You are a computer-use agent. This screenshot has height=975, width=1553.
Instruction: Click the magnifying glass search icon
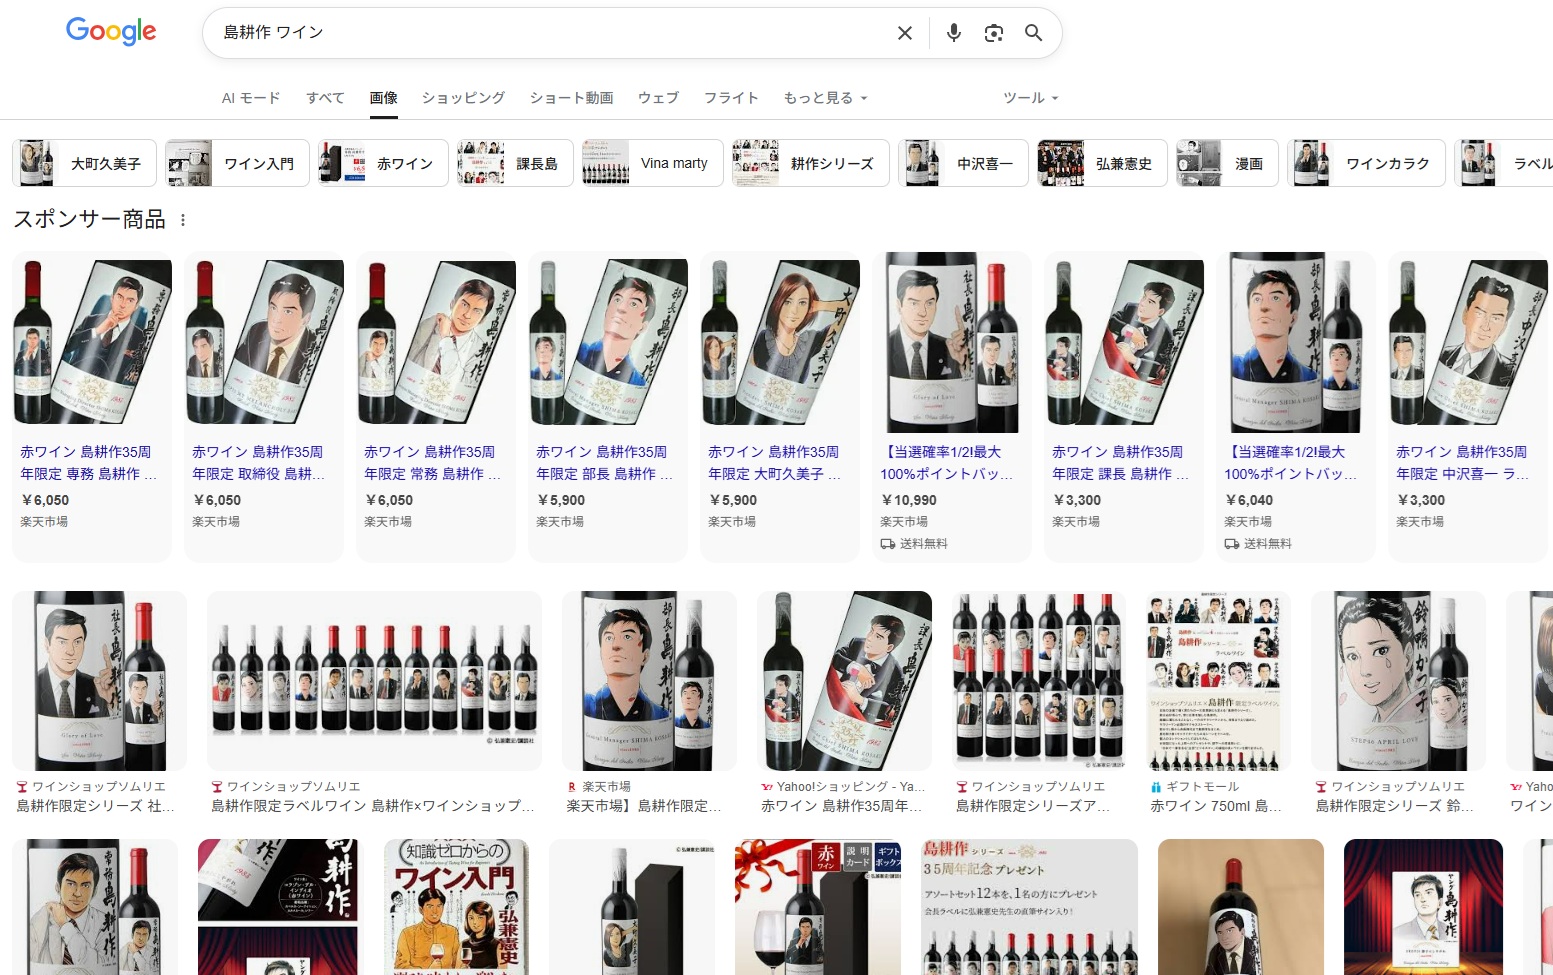[x=1033, y=33]
